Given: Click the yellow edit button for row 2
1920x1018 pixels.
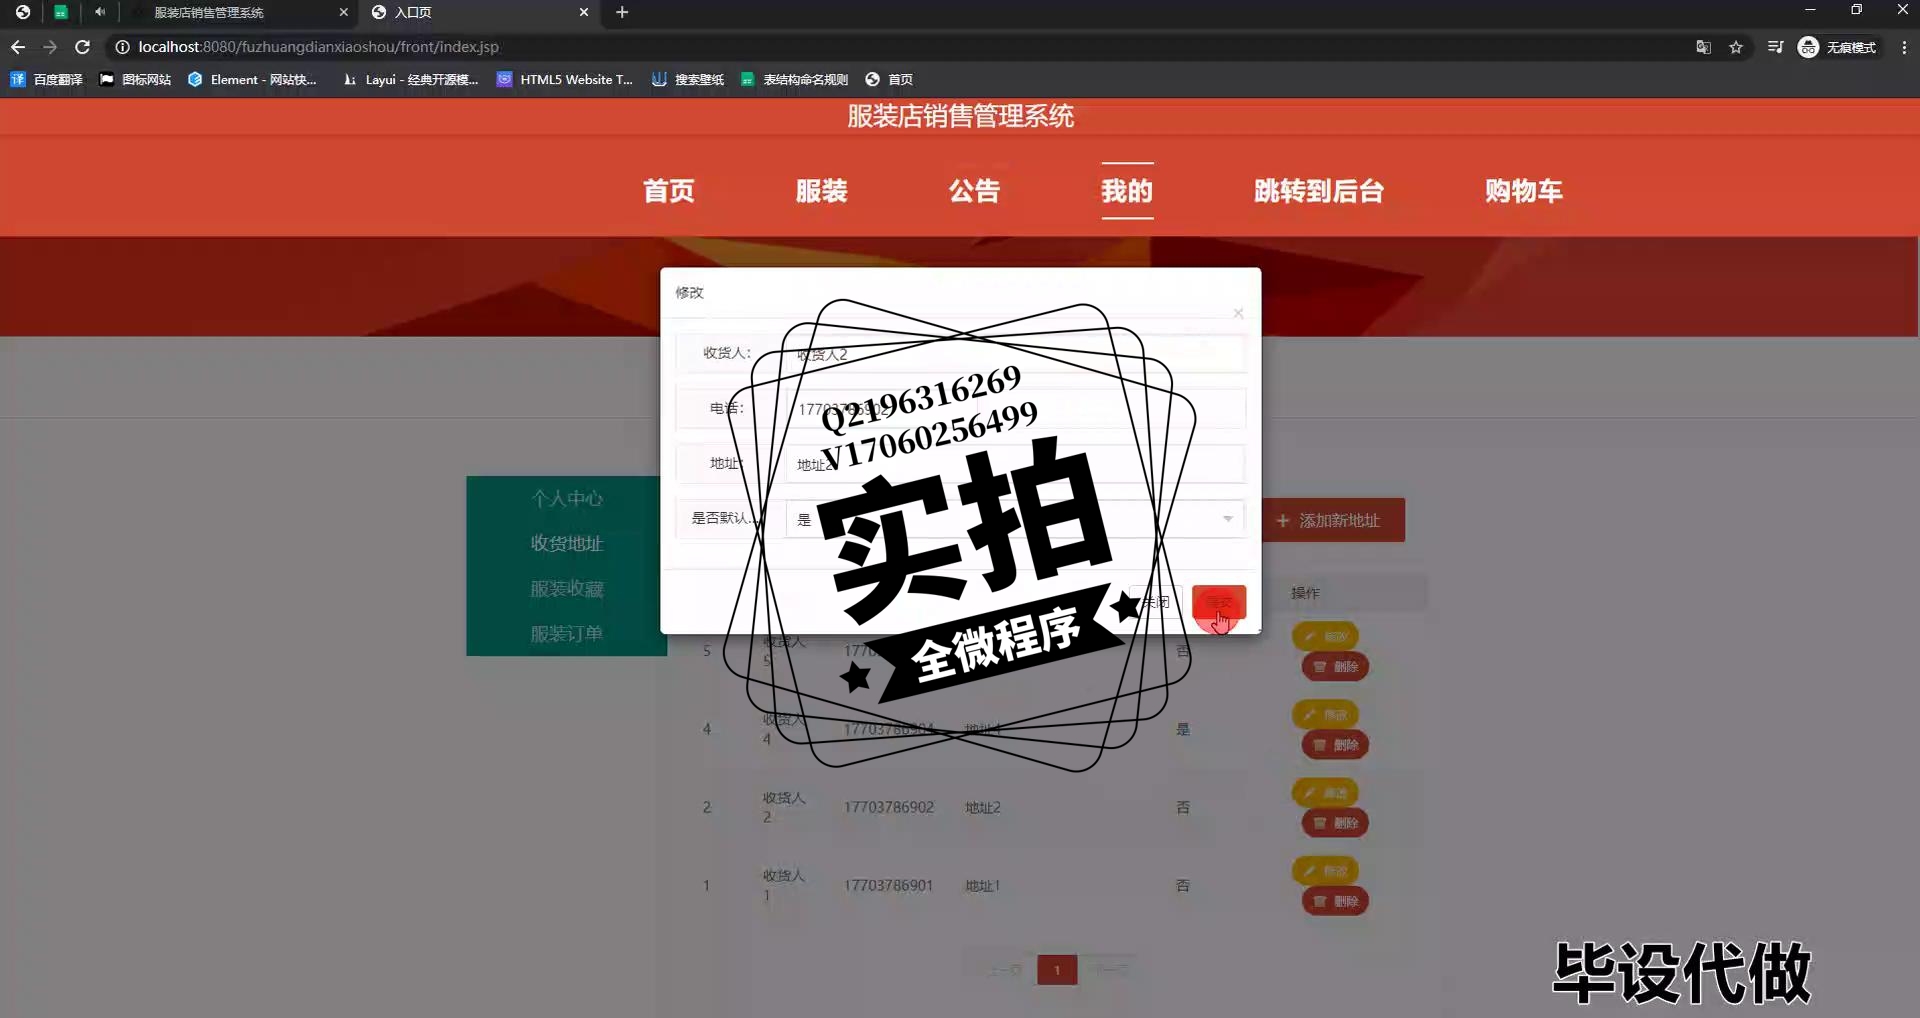Looking at the screenshot, I should [x=1325, y=792].
